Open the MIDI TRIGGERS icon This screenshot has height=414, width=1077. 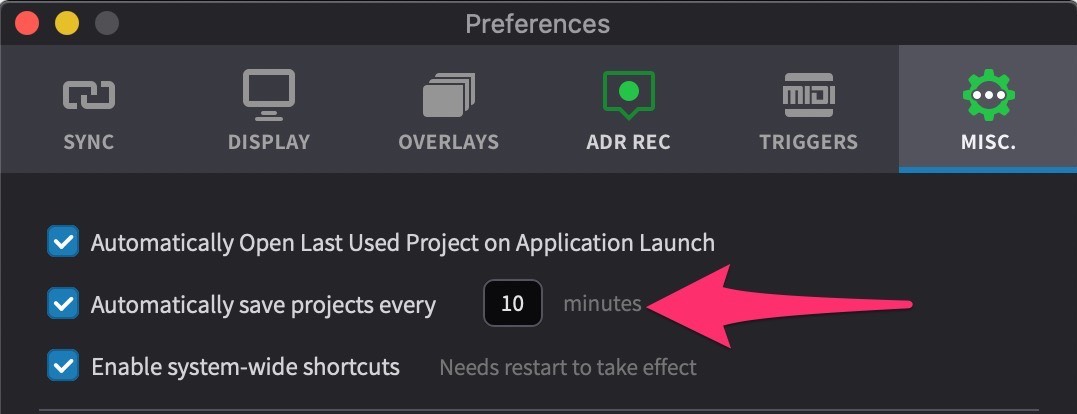[x=808, y=95]
